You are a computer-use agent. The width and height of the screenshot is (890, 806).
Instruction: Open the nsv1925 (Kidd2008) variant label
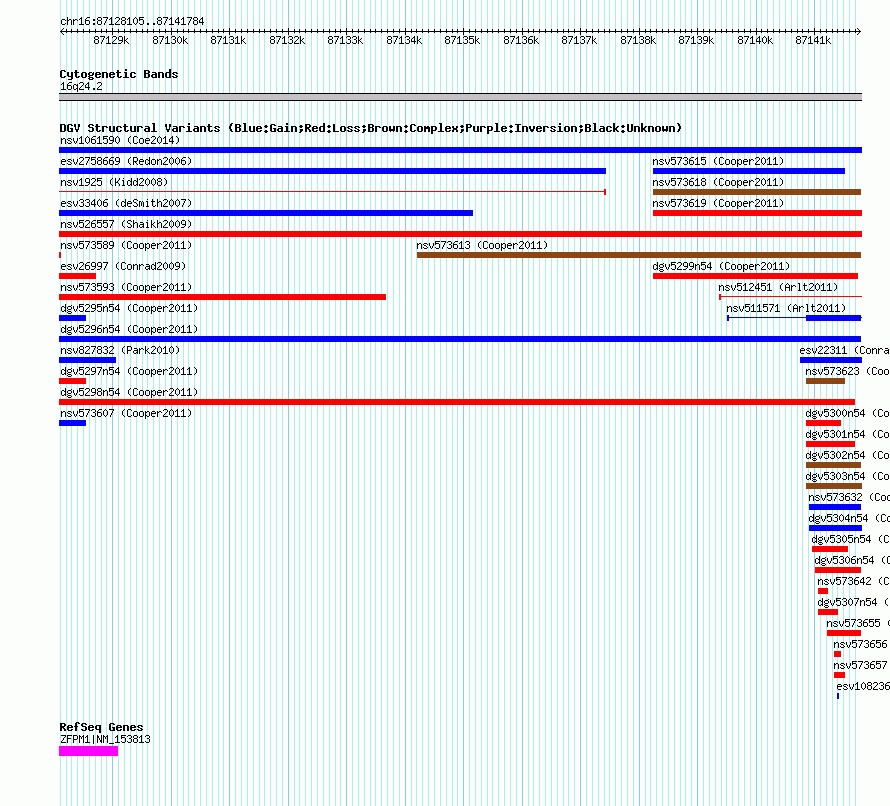[x=114, y=182]
